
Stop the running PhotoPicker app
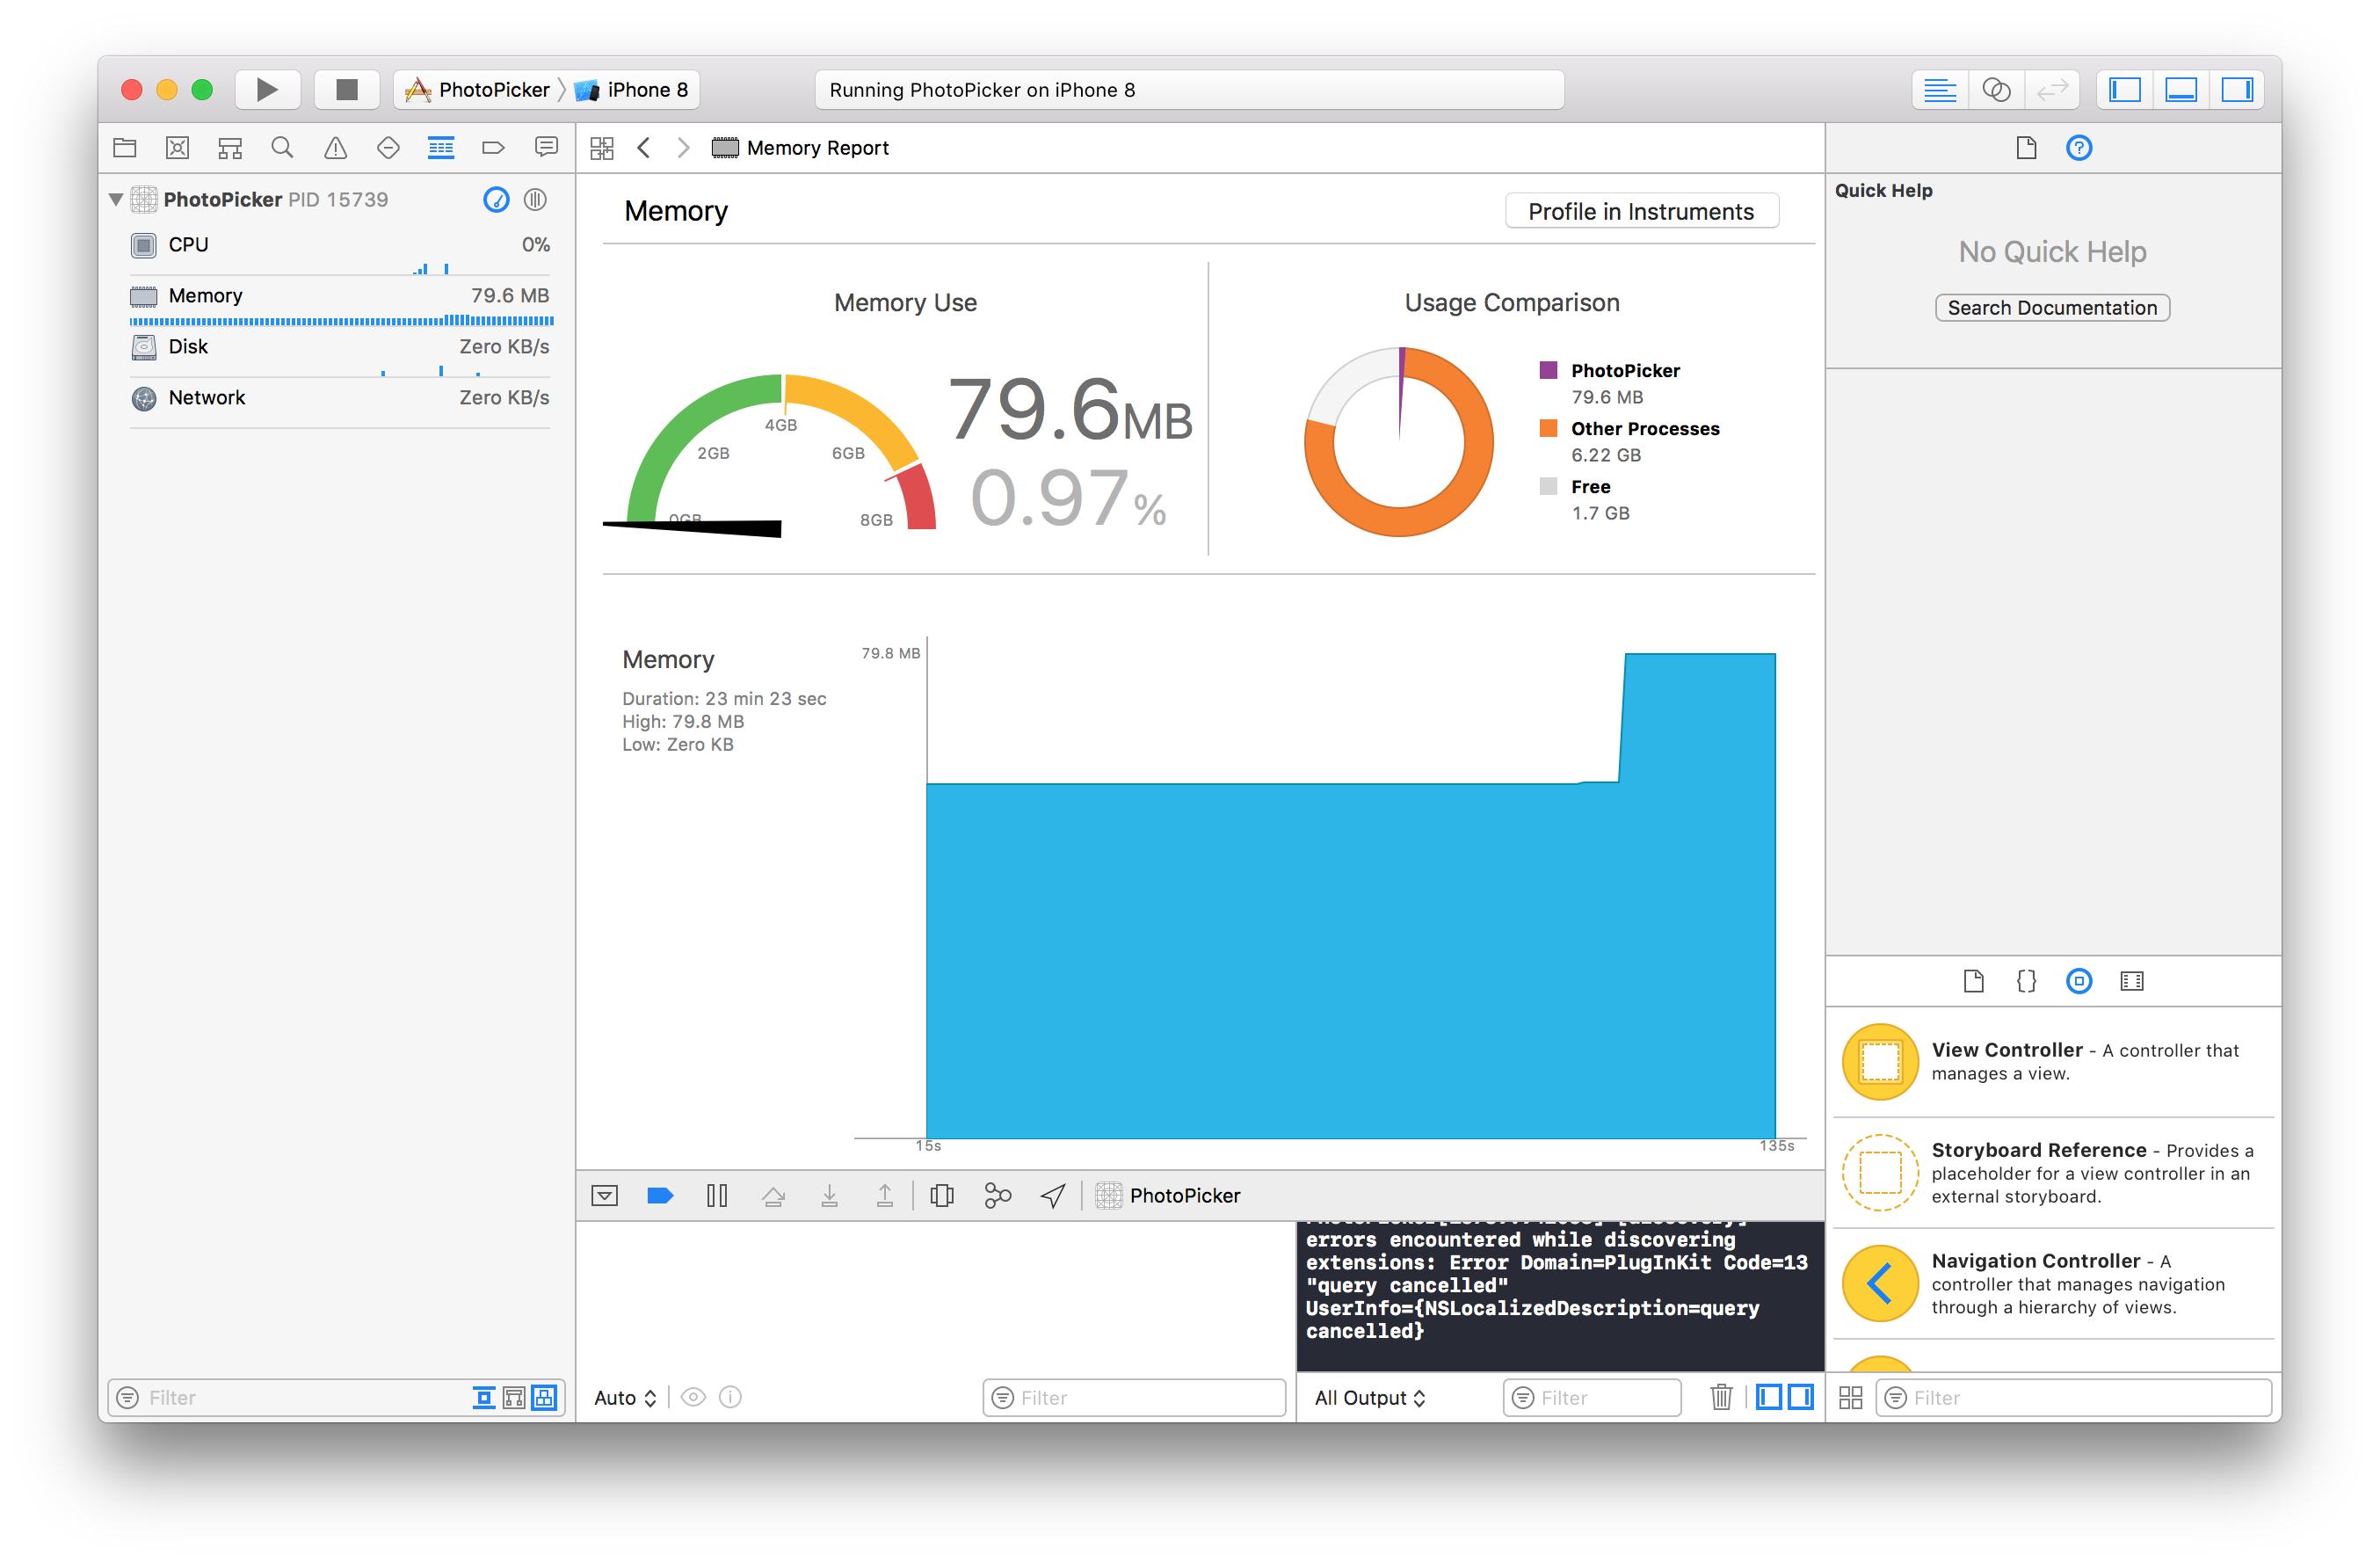(x=346, y=90)
